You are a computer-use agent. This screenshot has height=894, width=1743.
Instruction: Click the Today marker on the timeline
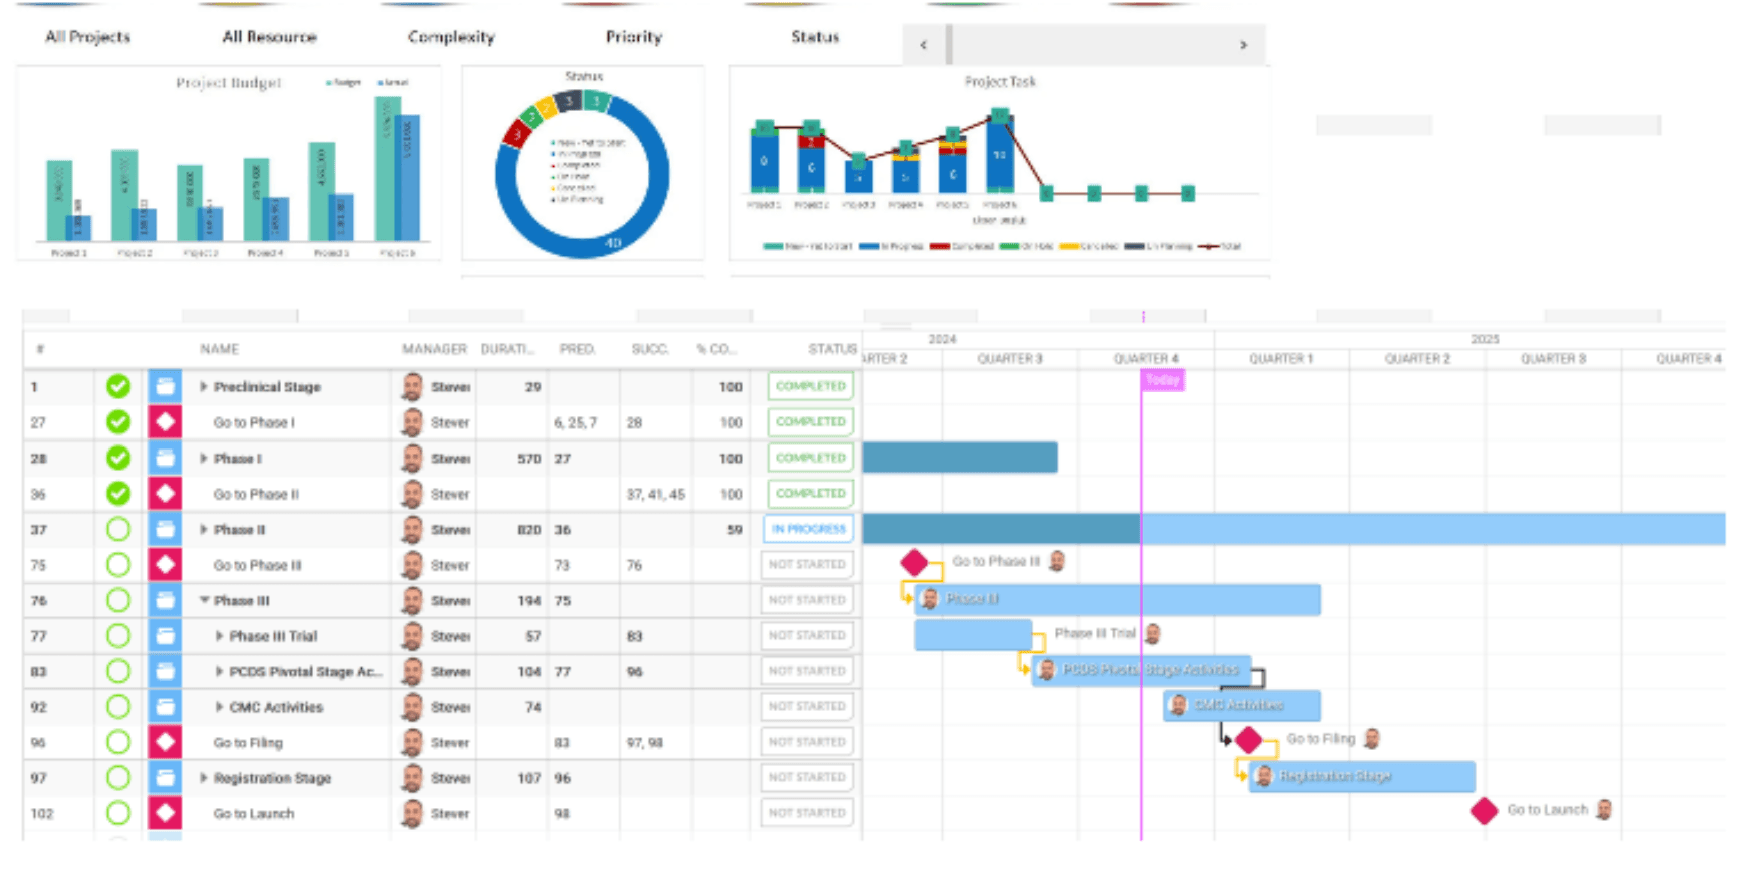1163,380
